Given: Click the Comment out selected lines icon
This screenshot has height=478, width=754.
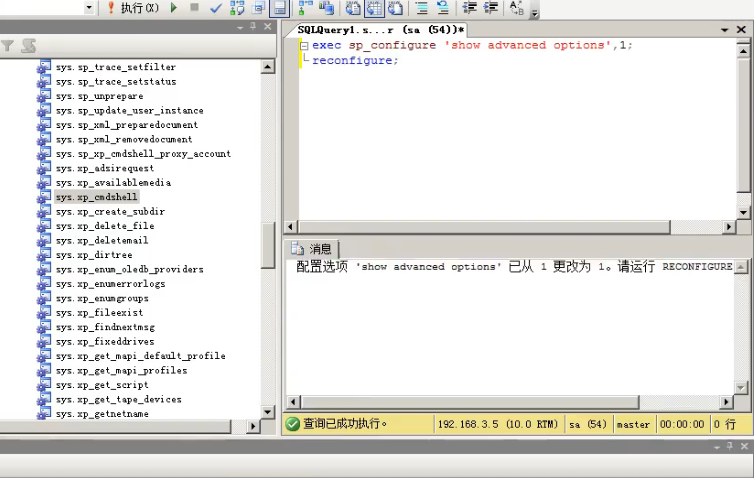Looking at the screenshot, I should [420, 8].
